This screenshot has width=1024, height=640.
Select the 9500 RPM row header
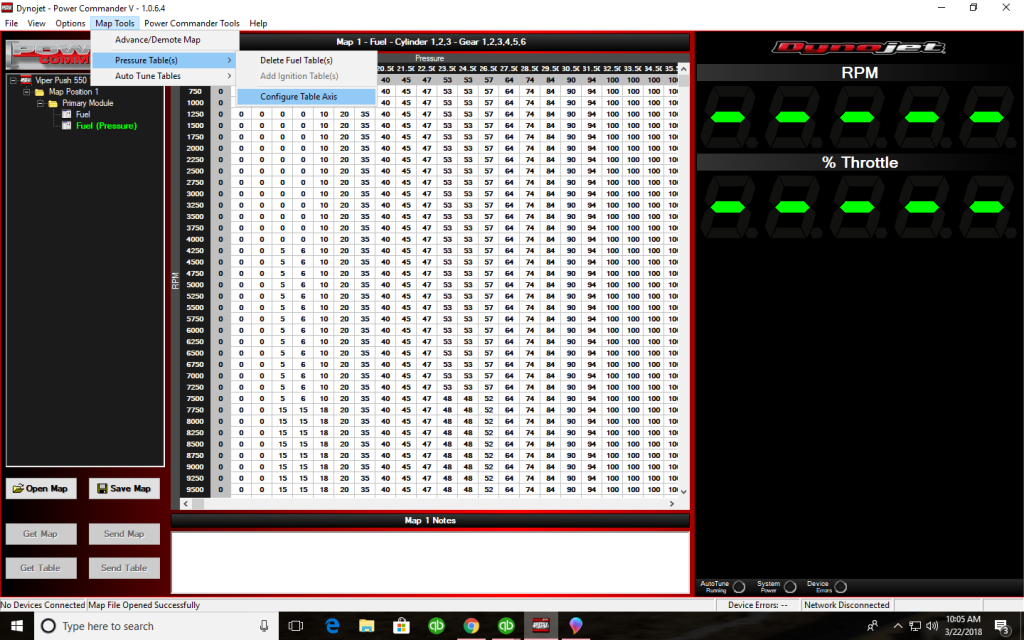[195, 490]
